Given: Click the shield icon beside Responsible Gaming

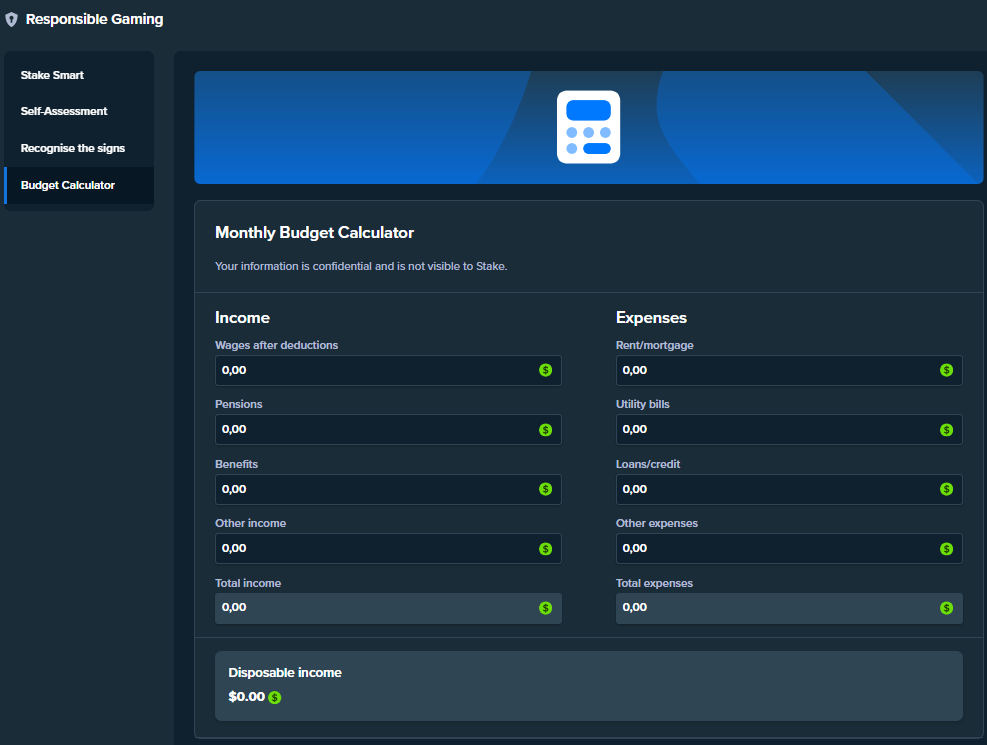Looking at the screenshot, I should pyautogui.click(x=12, y=20).
